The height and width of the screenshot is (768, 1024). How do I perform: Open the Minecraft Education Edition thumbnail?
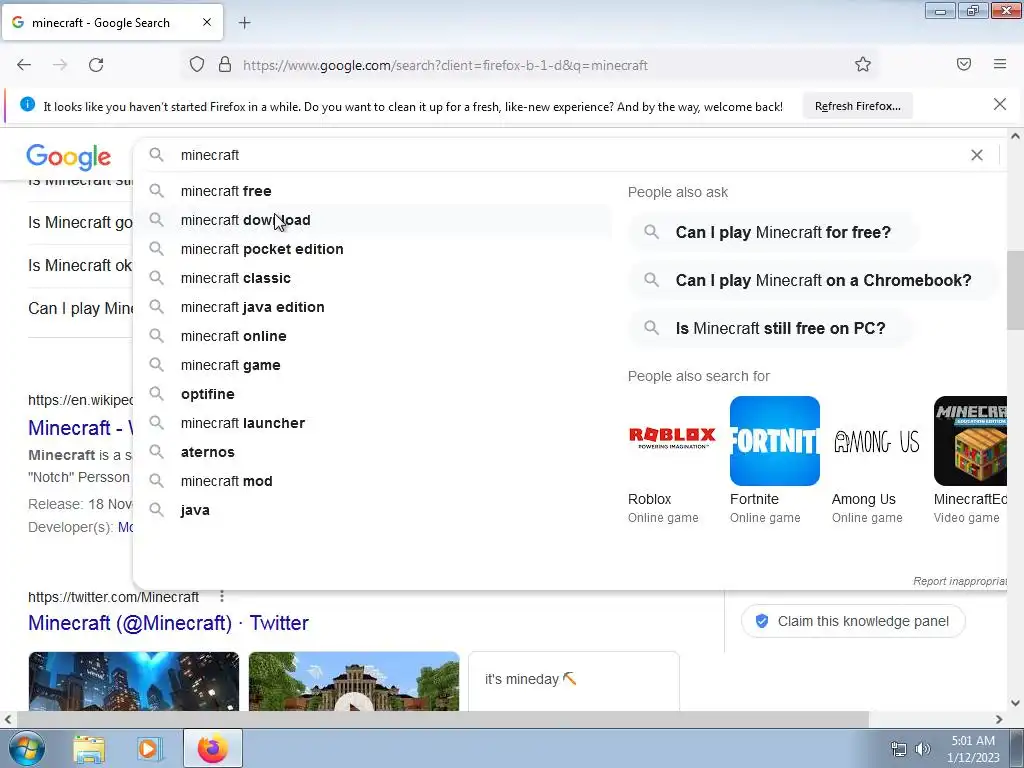coord(970,441)
